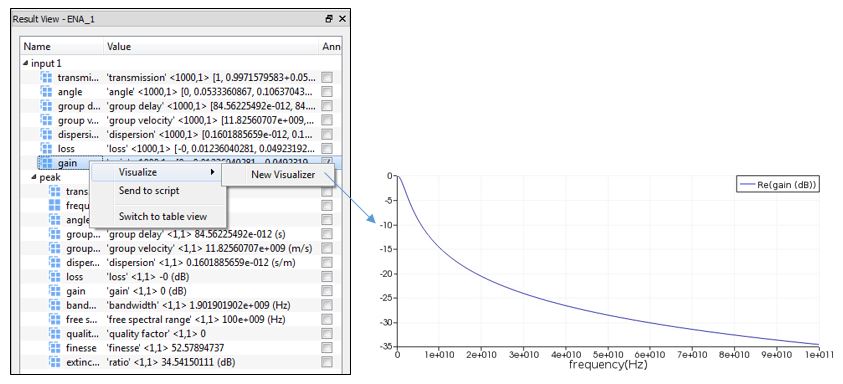Undock the Result View panel
This screenshot has width=843, height=384.
[329, 19]
